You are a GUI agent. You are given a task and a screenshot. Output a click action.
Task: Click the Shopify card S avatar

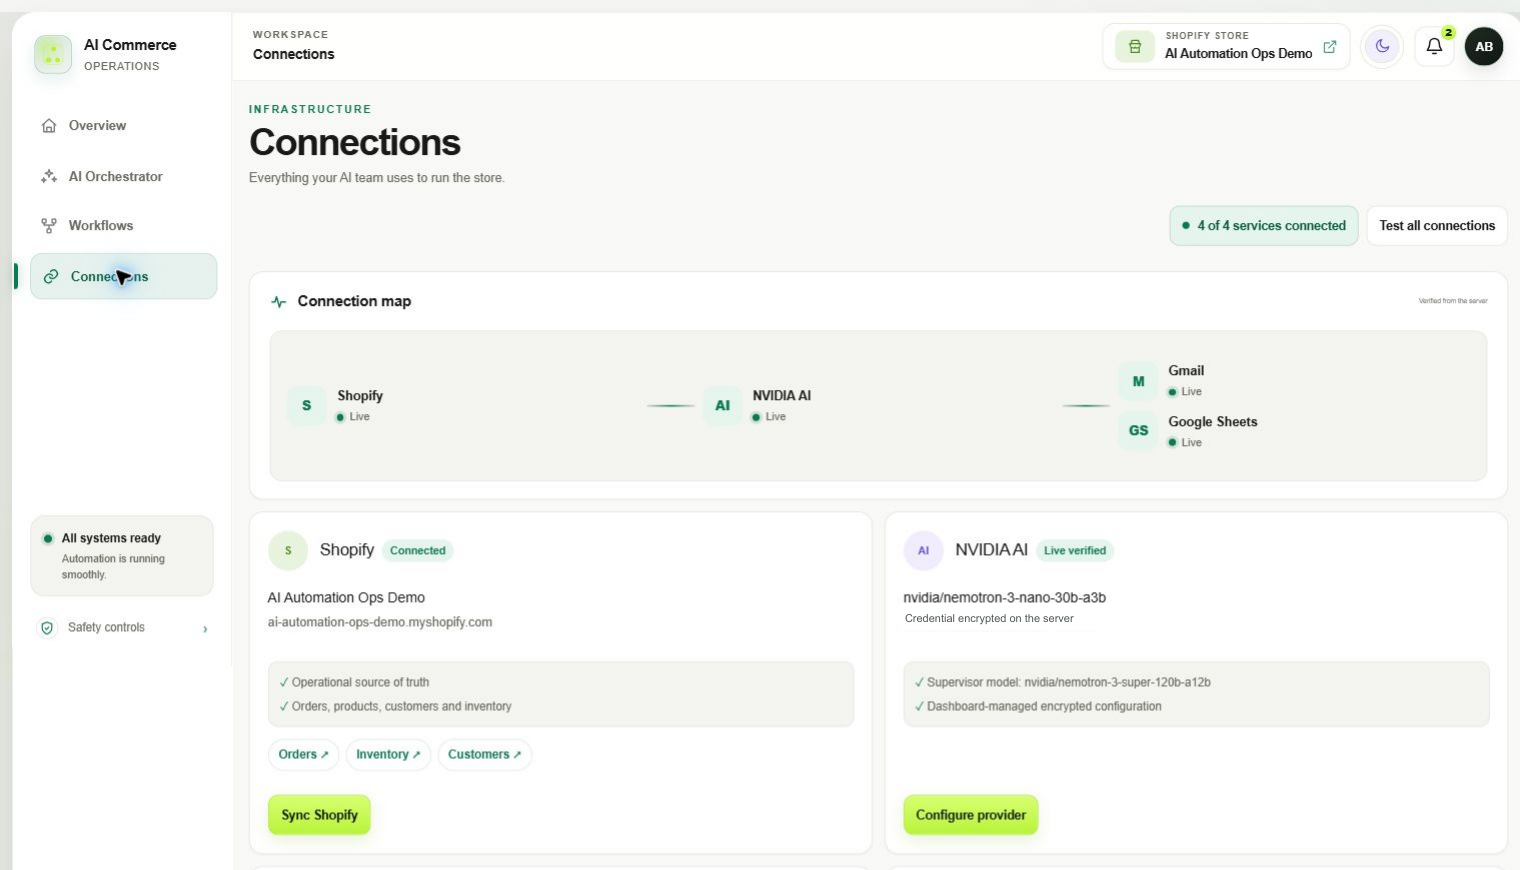[288, 550]
